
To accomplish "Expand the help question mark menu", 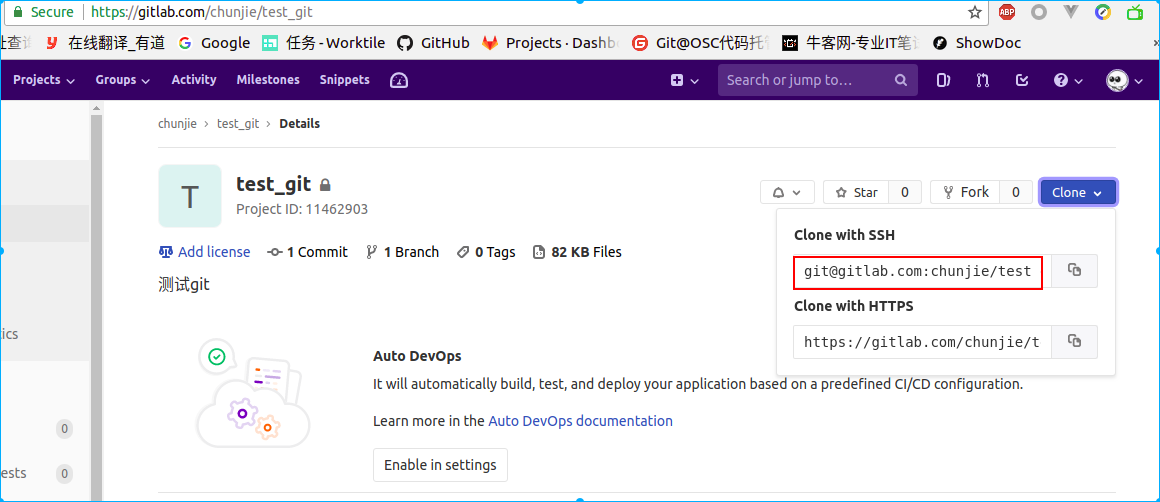I will (1068, 80).
